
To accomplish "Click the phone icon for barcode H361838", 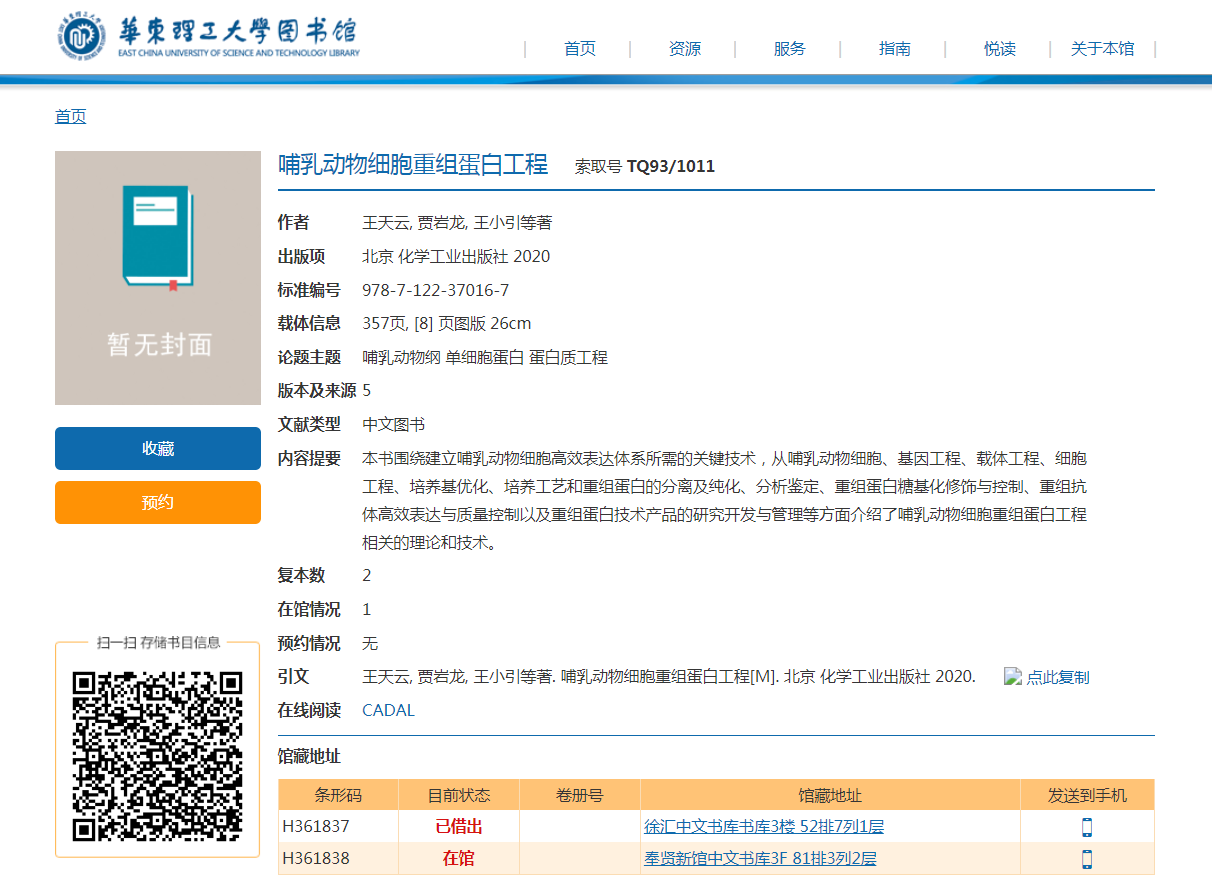I will pyautogui.click(x=1087, y=859).
